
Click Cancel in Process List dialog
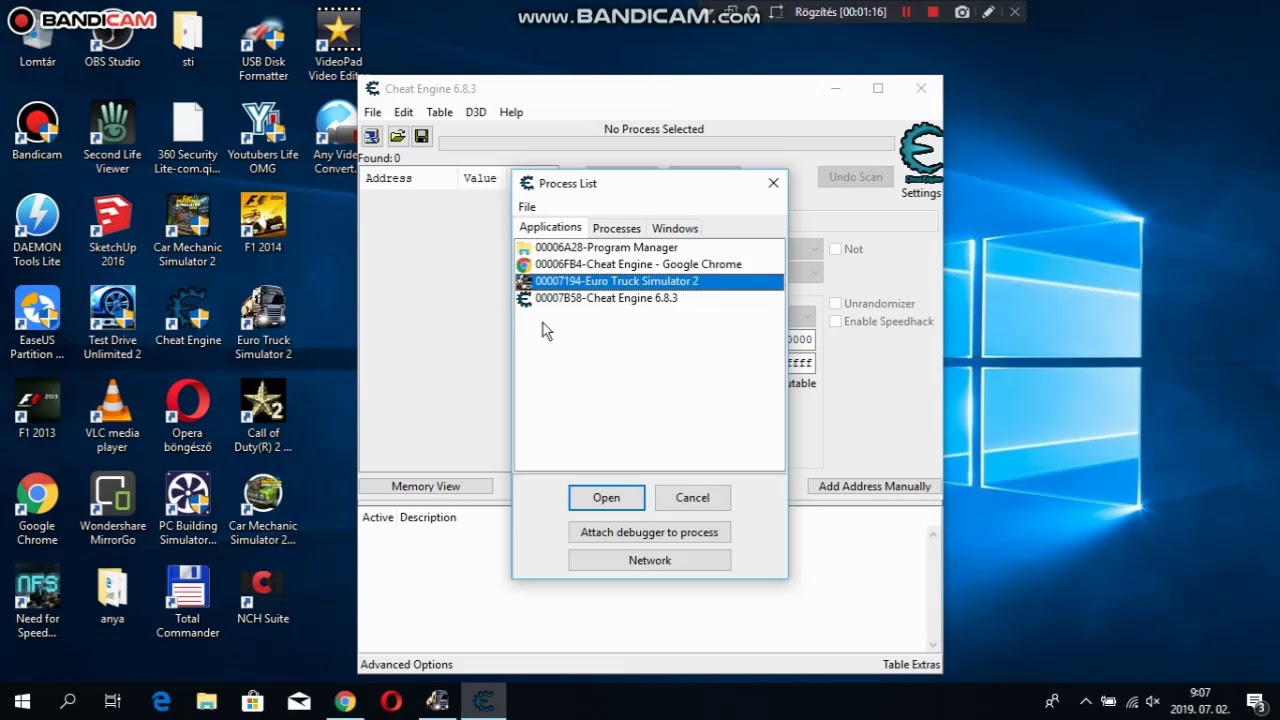coord(692,498)
